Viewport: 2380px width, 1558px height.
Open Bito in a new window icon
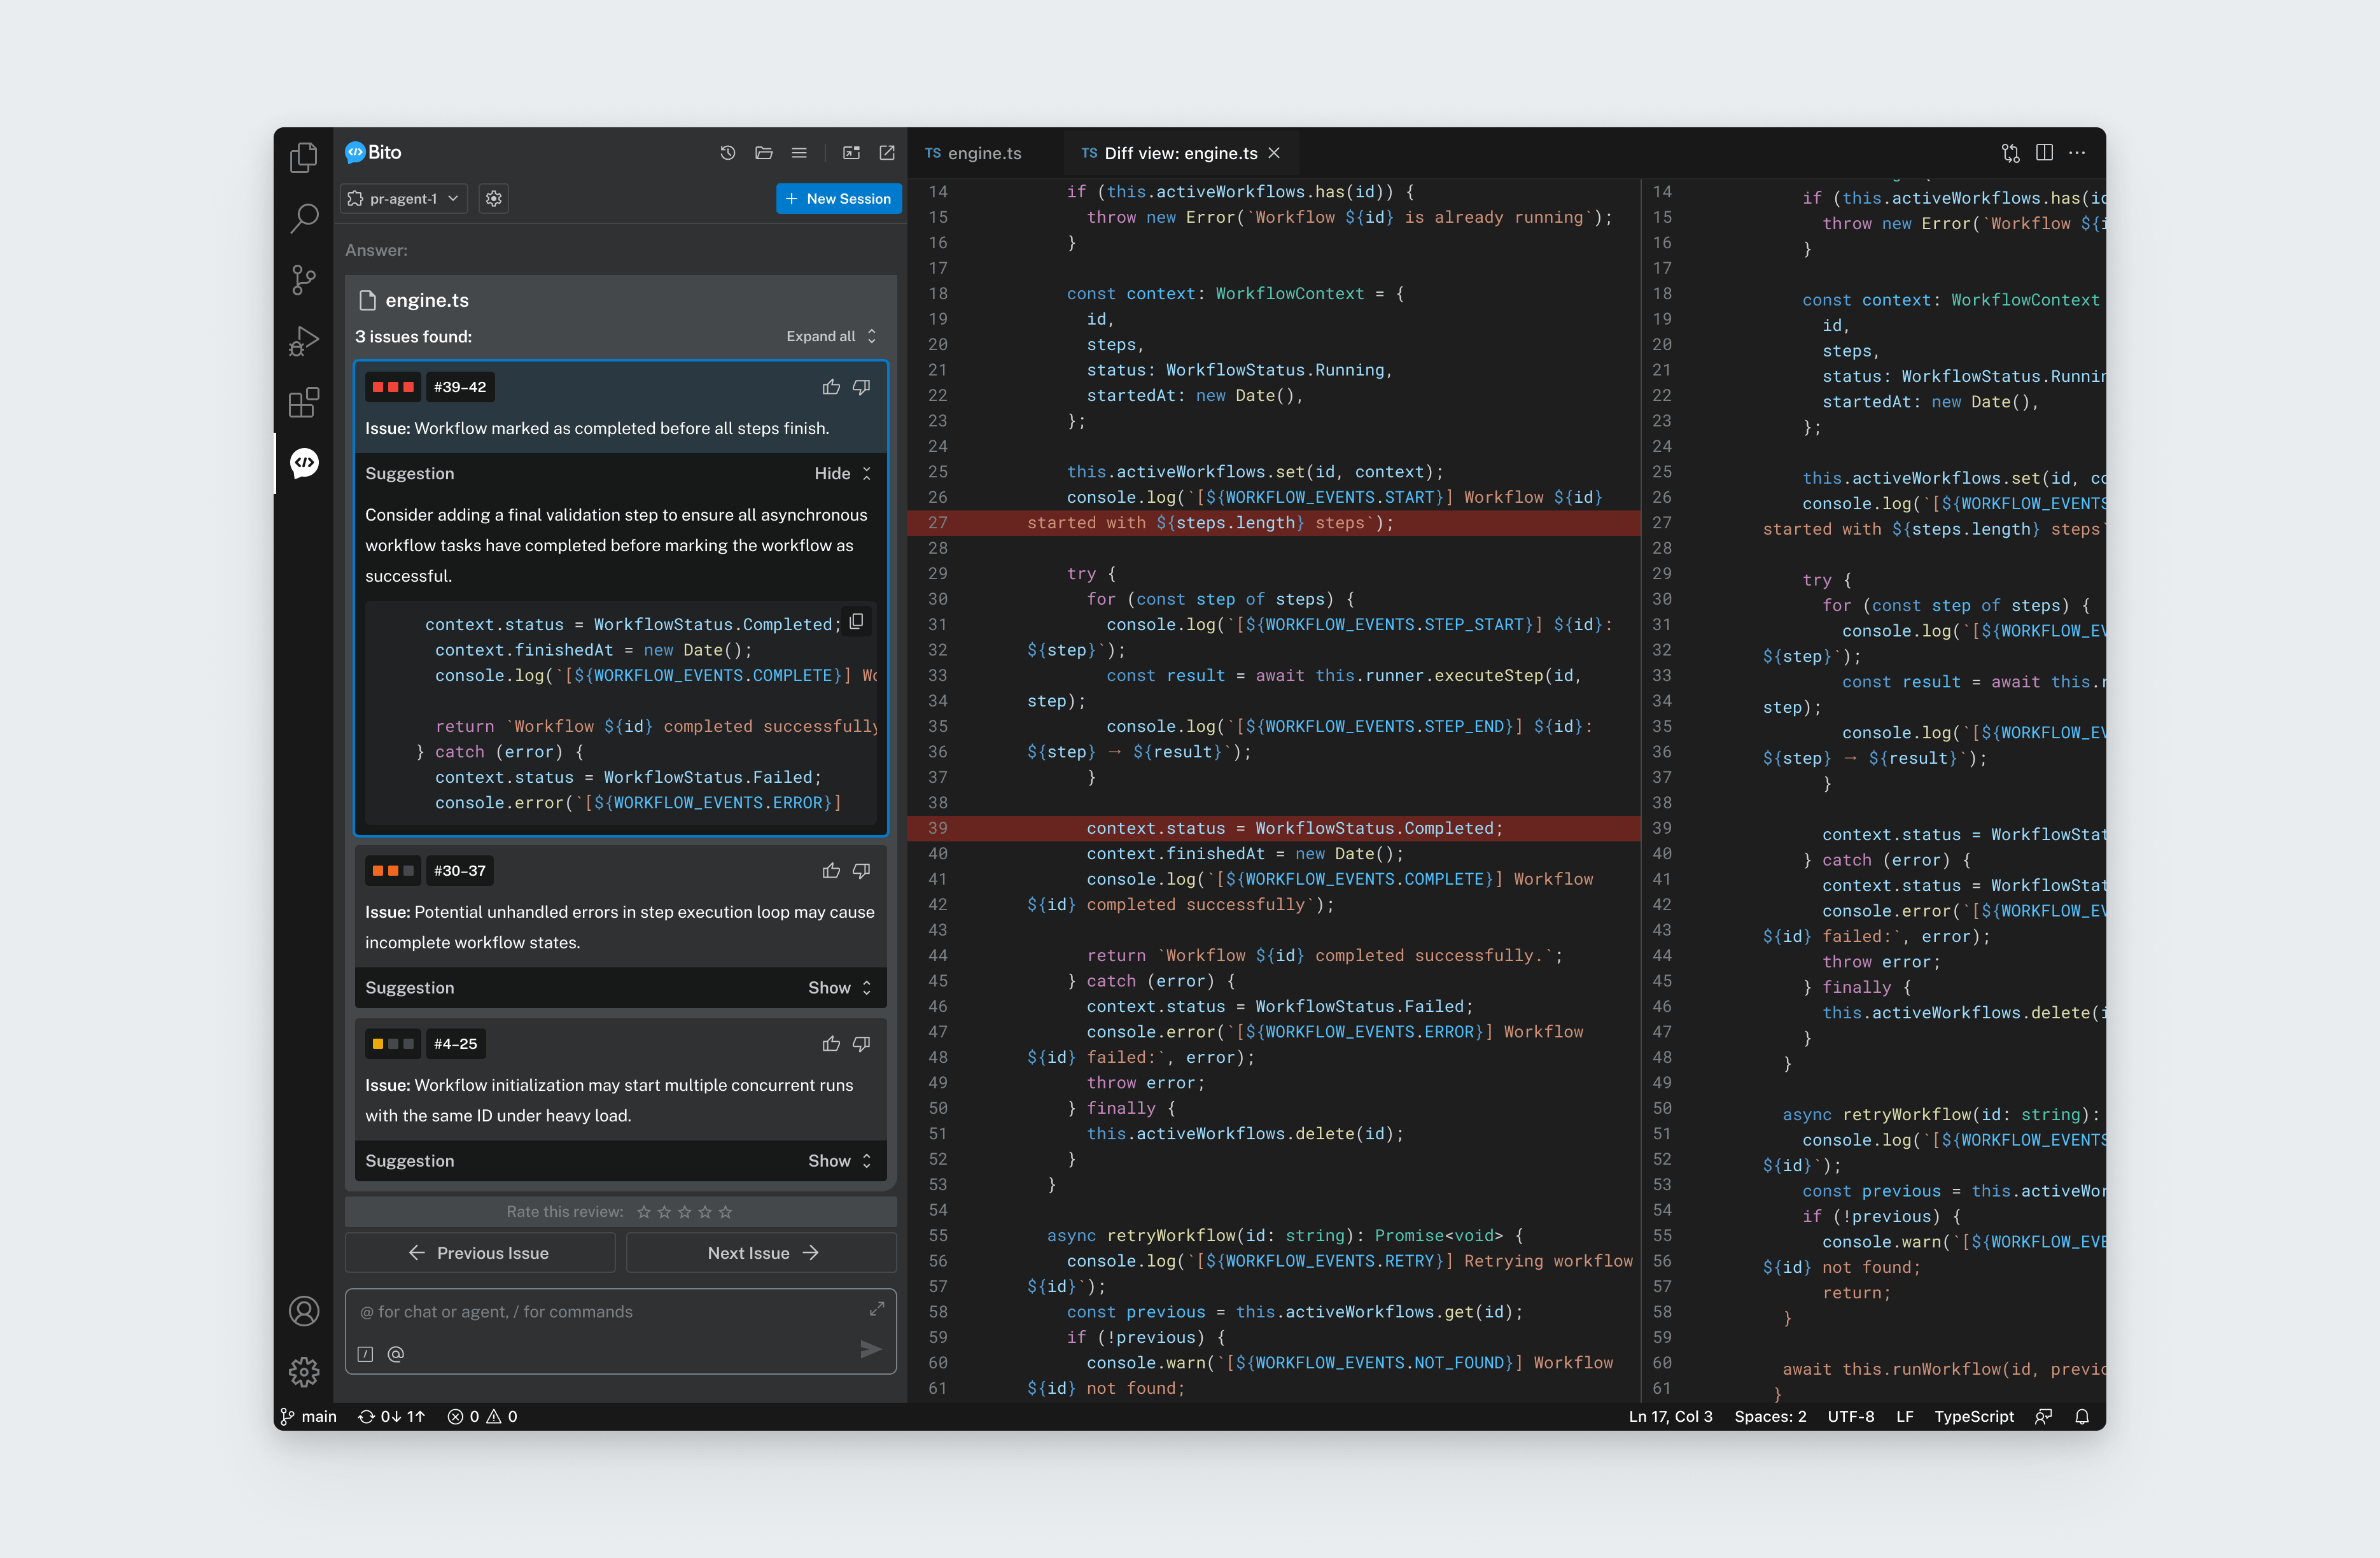tap(886, 153)
